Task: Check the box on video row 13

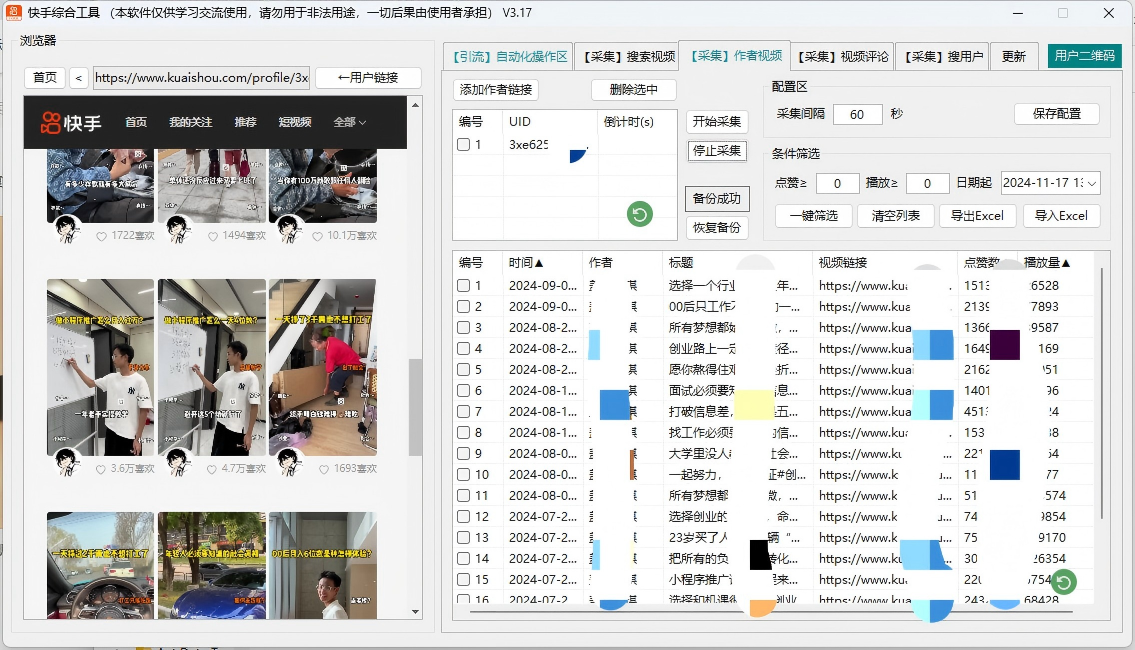Action: (463, 538)
